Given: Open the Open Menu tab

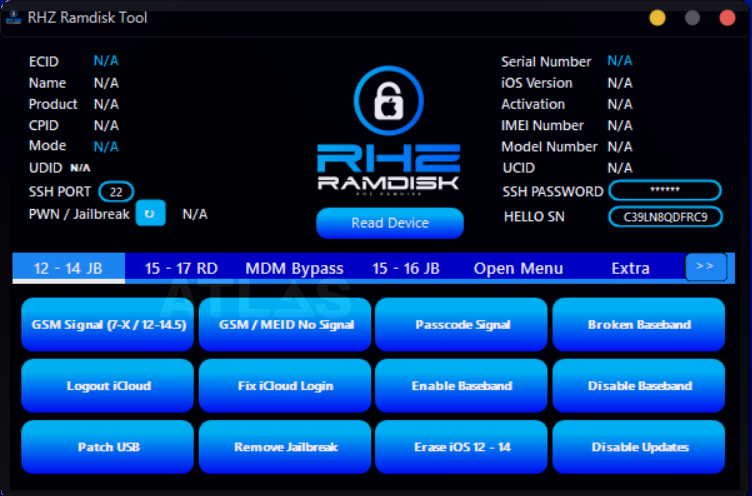Looking at the screenshot, I should pos(518,268).
